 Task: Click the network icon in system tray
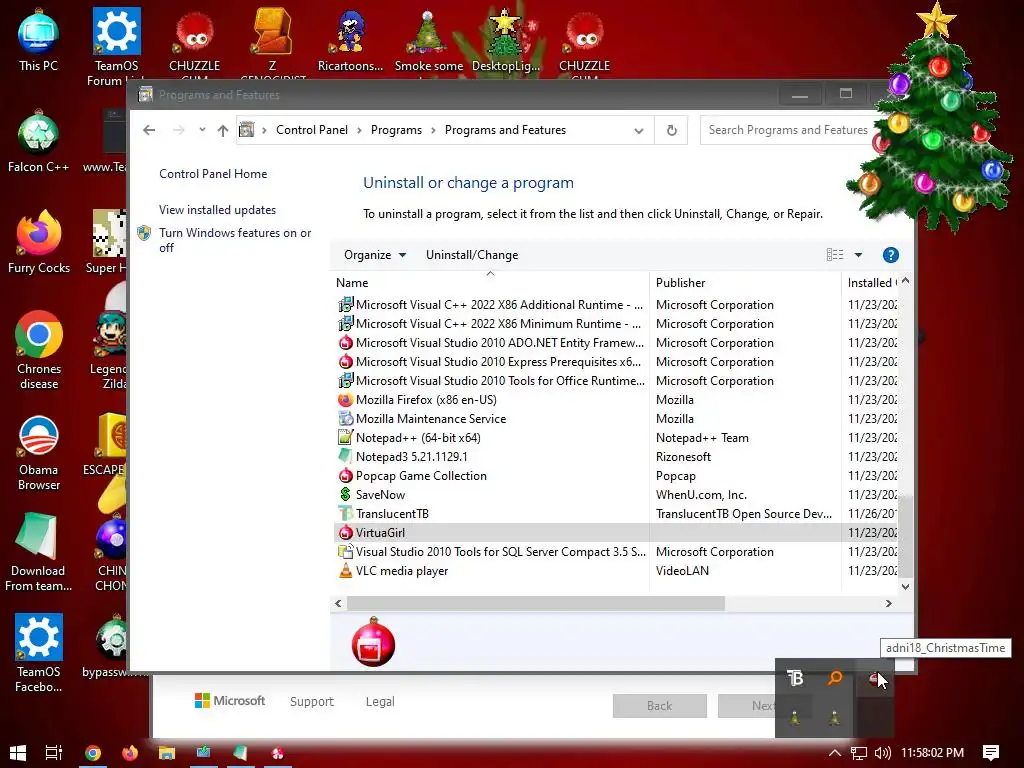click(858, 753)
